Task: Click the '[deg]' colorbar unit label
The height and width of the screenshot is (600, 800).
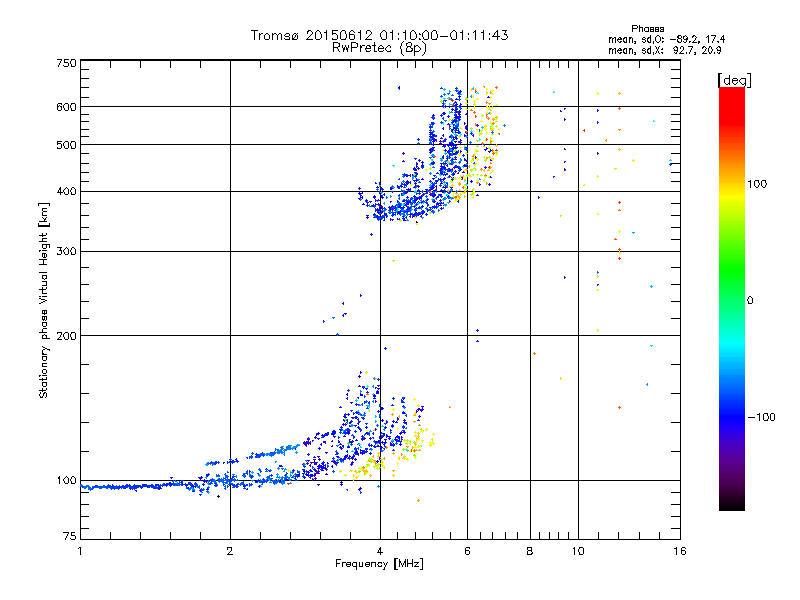Action: tap(734, 80)
